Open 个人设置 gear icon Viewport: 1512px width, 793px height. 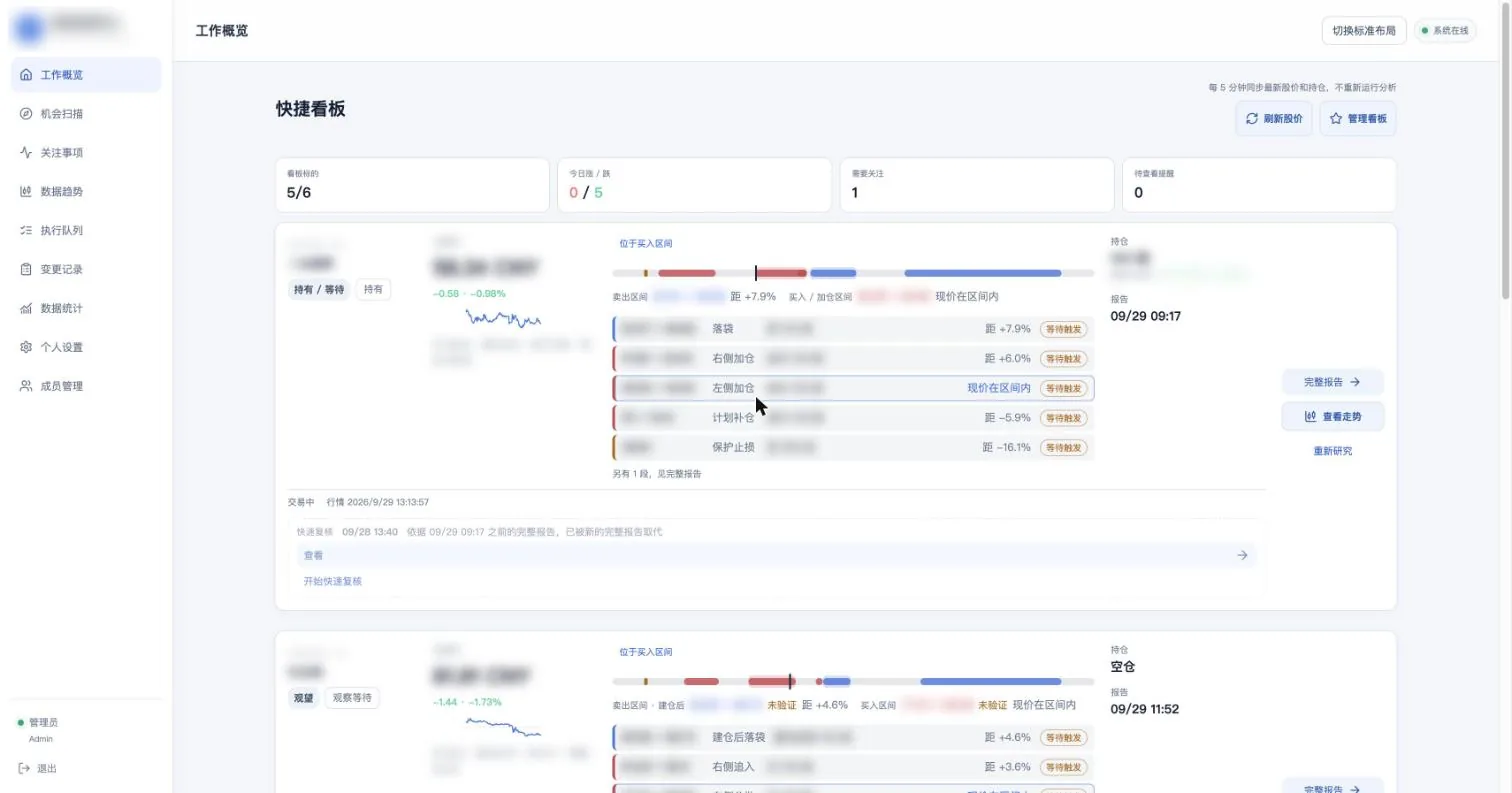pos(26,348)
